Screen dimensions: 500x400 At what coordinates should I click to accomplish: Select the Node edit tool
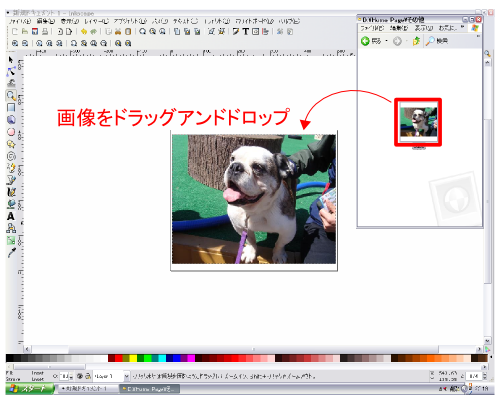11,71
